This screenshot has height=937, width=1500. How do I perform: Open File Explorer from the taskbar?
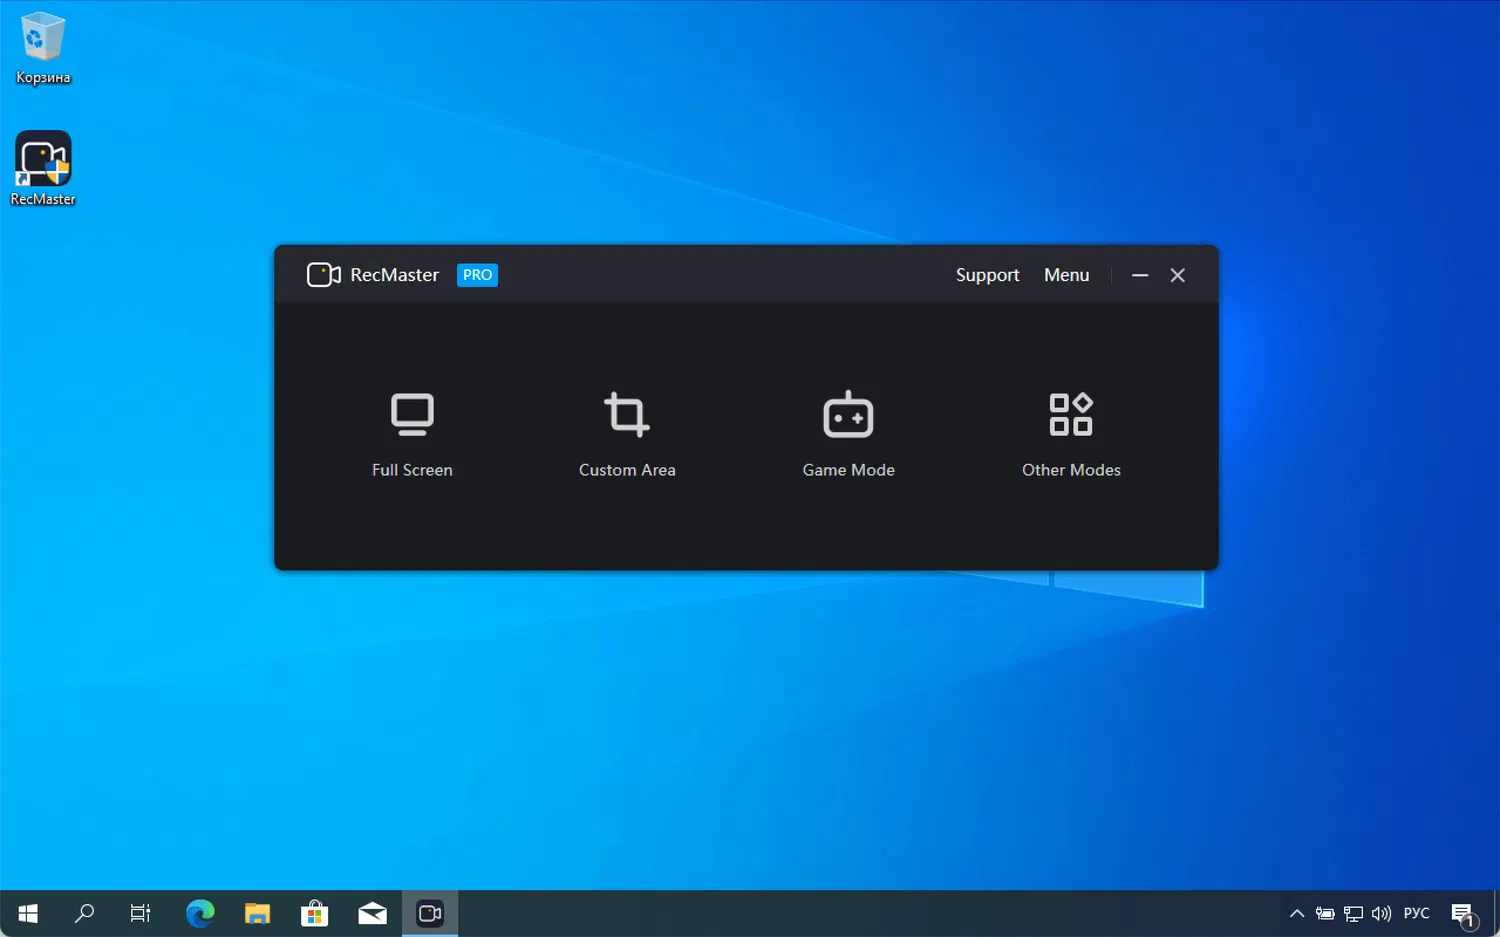pos(257,913)
